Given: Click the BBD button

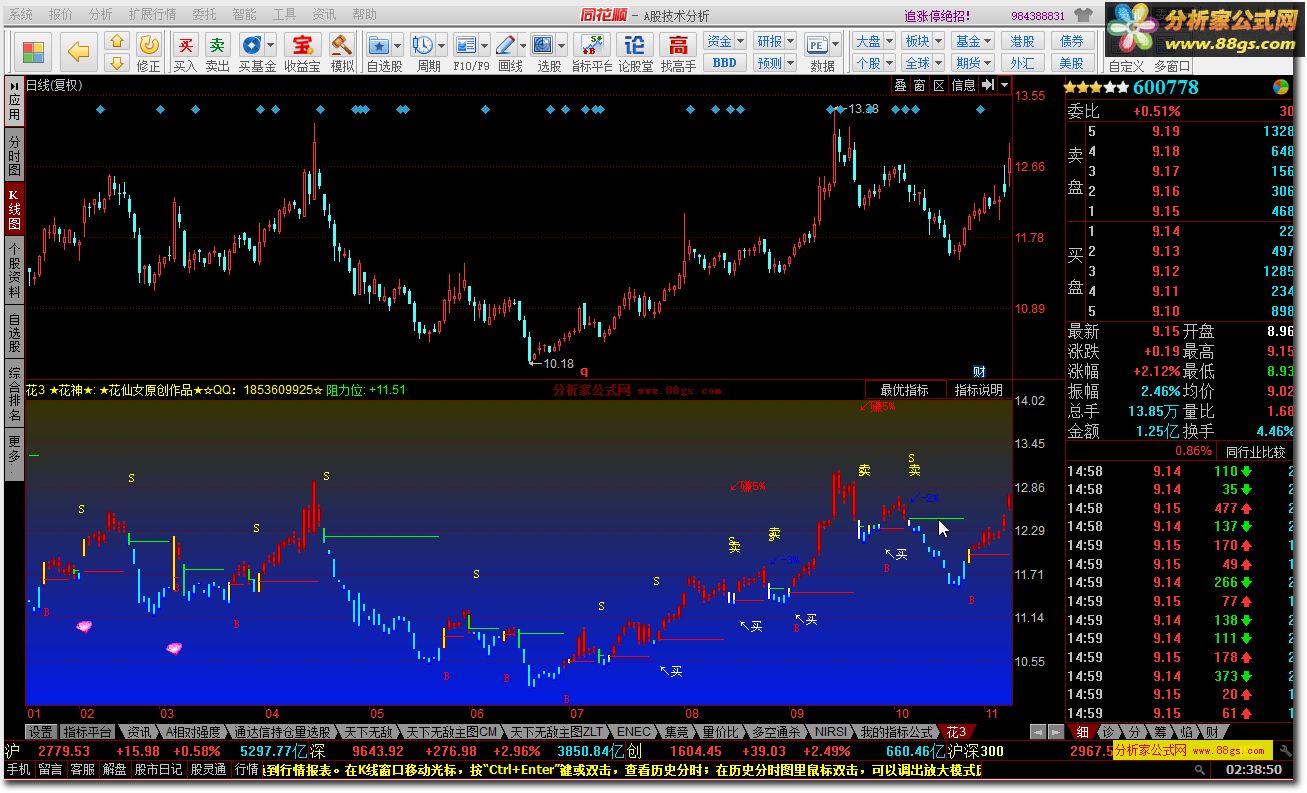Looking at the screenshot, I should tap(725, 62).
